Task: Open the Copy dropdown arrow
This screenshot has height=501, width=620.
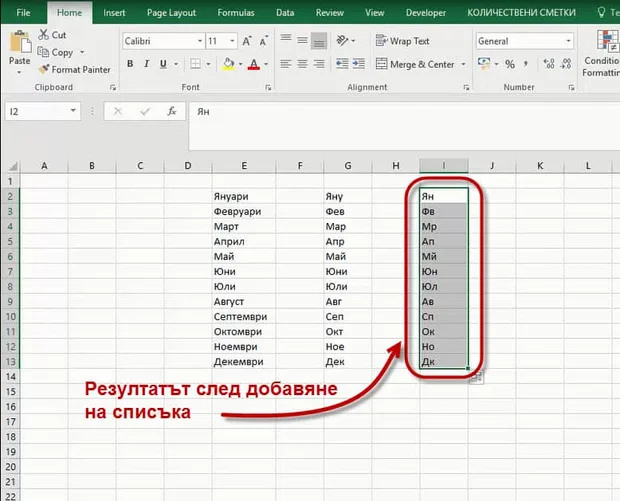Action: (x=82, y=52)
